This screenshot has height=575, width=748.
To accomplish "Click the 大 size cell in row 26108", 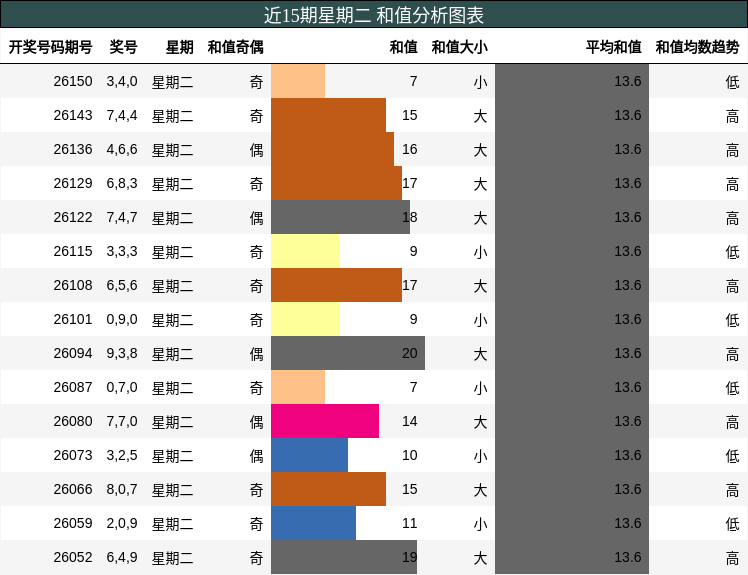I will click(480, 286).
